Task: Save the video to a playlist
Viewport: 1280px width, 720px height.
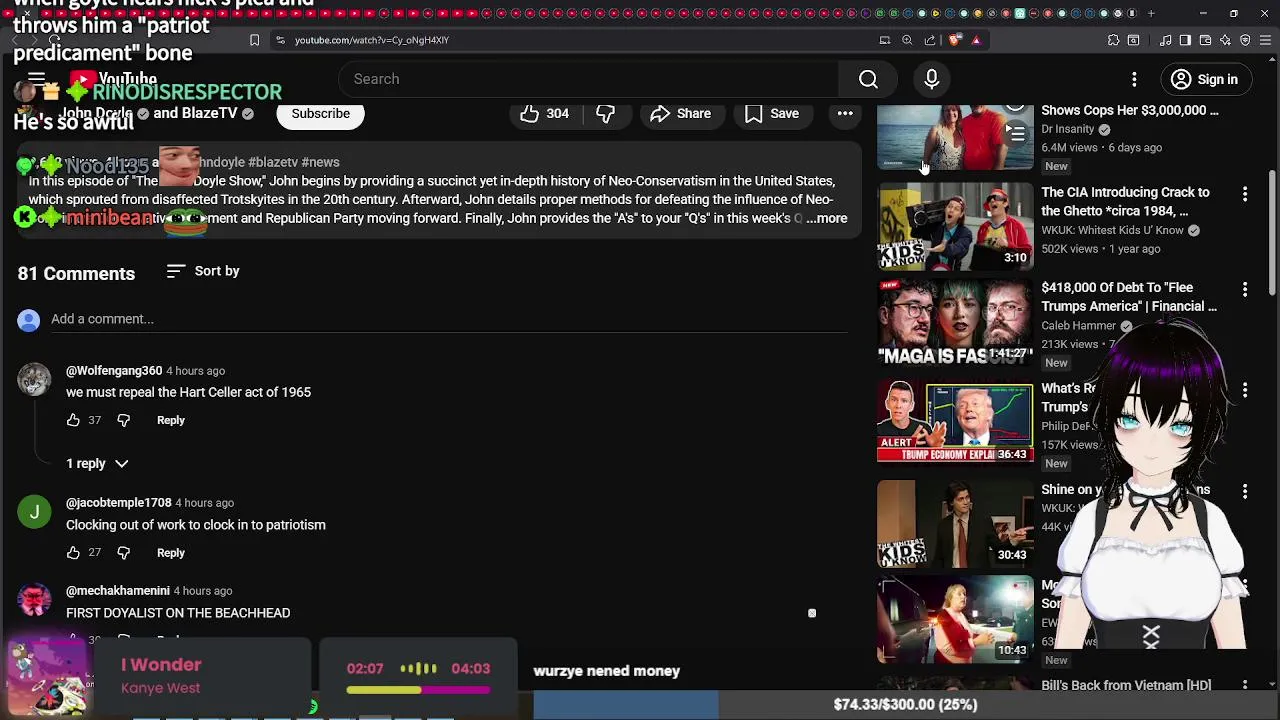Action: click(x=771, y=113)
